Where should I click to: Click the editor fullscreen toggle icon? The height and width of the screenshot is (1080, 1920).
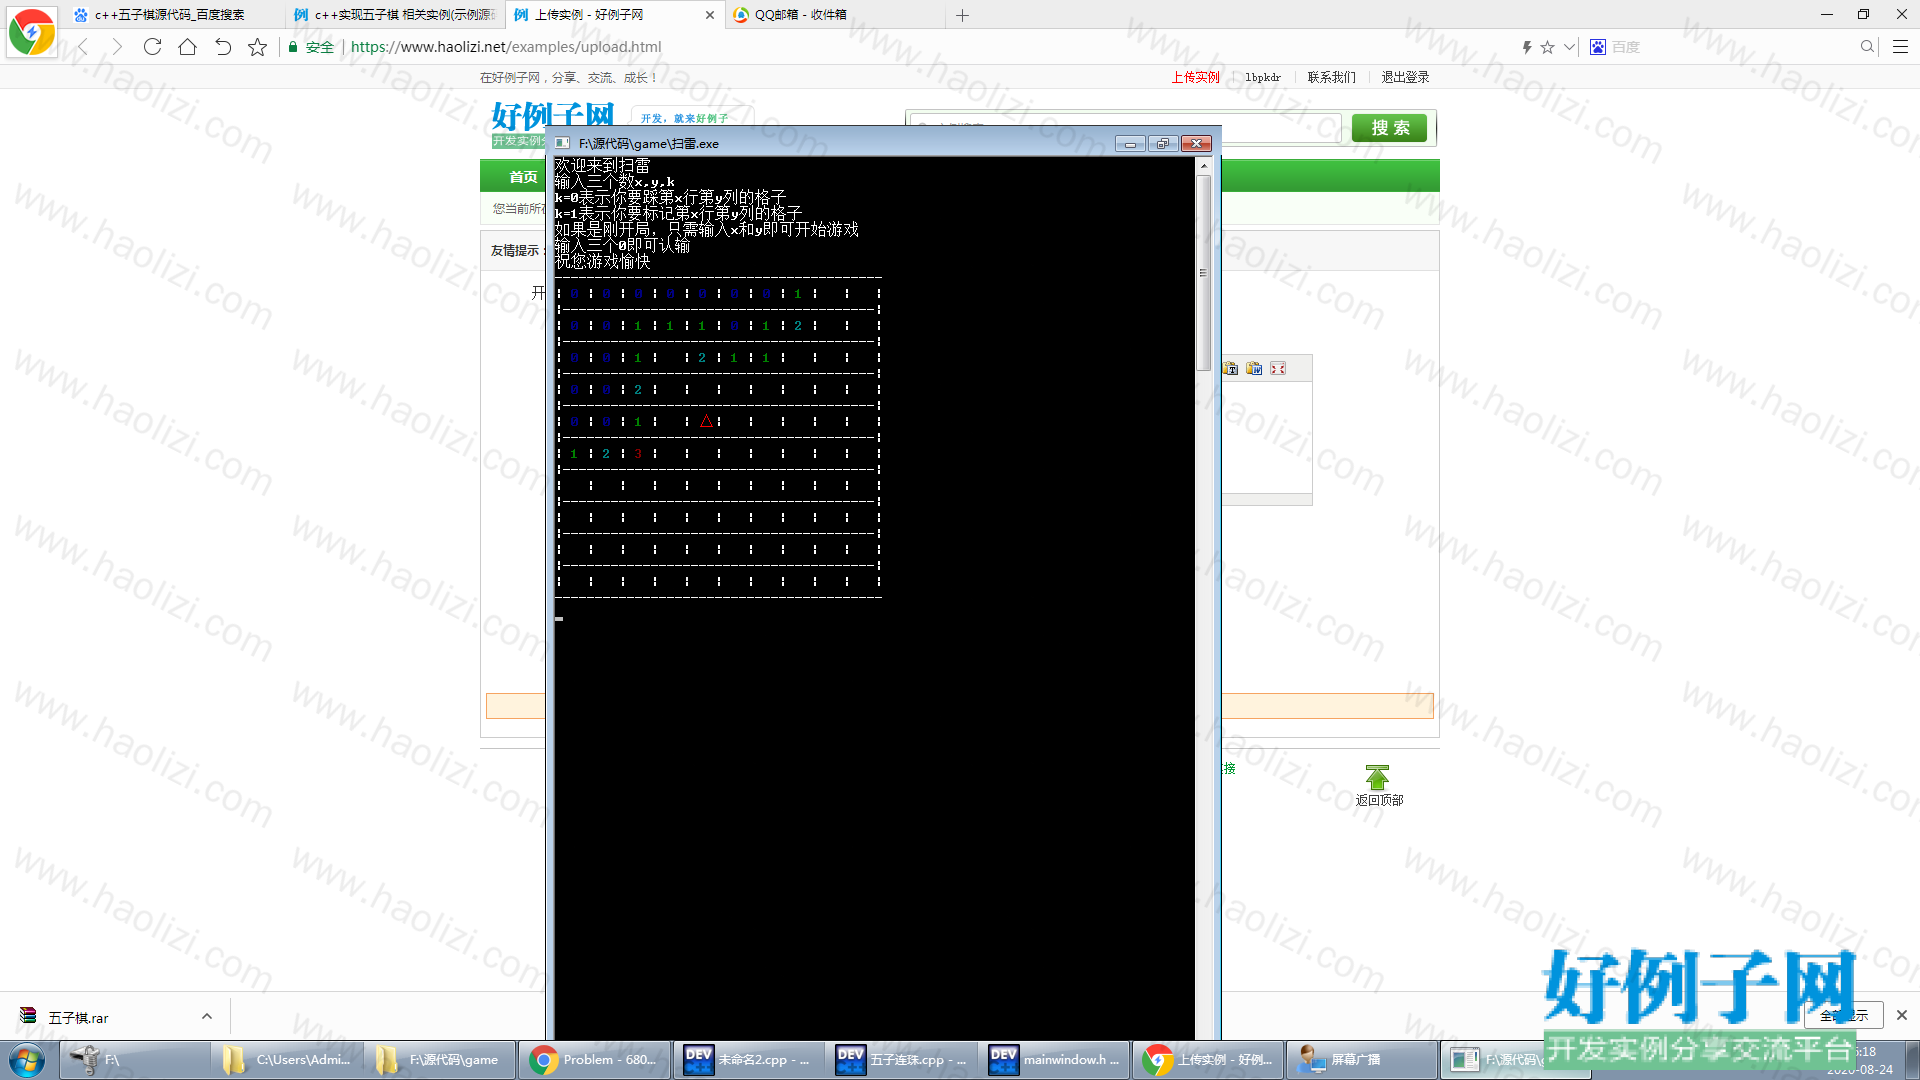click(x=1278, y=369)
